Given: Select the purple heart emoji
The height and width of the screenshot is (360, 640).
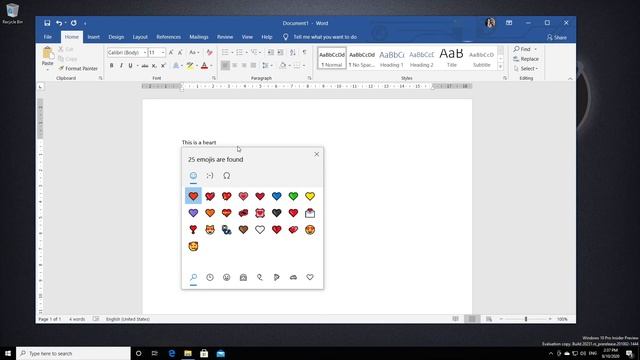Looking at the screenshot, I should pos(193,213).
